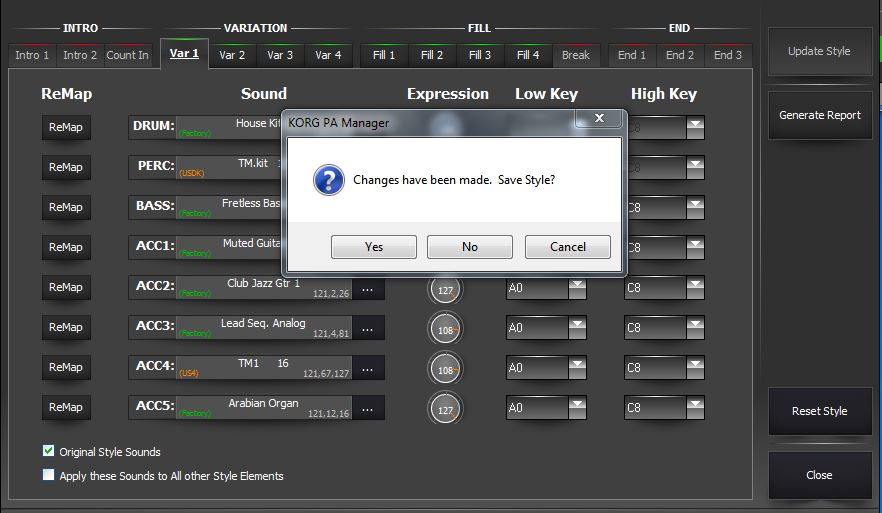Viewport: 882px width, 513px height.
Task: Enable Apply these Sounds to All Elements
Action: [x=49, y=475]
